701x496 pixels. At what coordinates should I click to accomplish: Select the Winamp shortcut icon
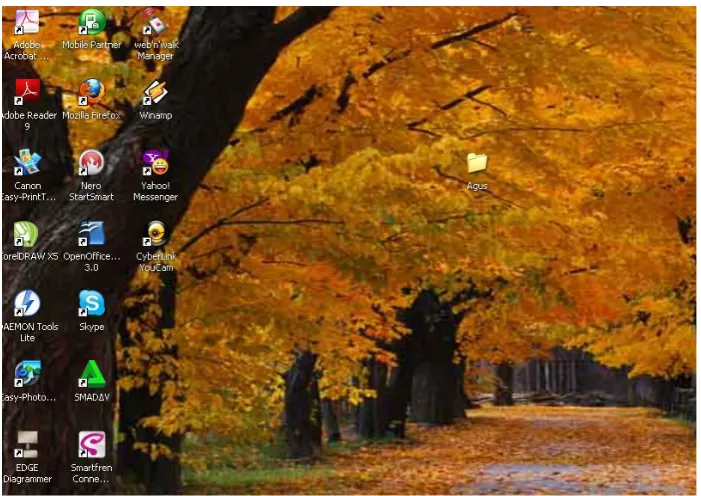tap(156, 92)
